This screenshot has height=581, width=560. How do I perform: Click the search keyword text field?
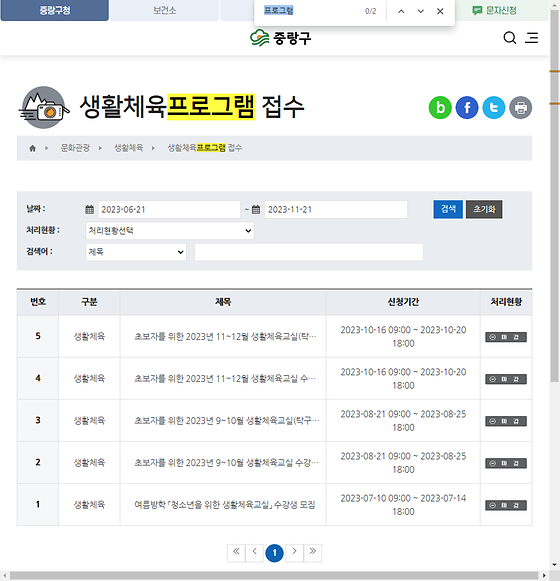pos(309,252)
